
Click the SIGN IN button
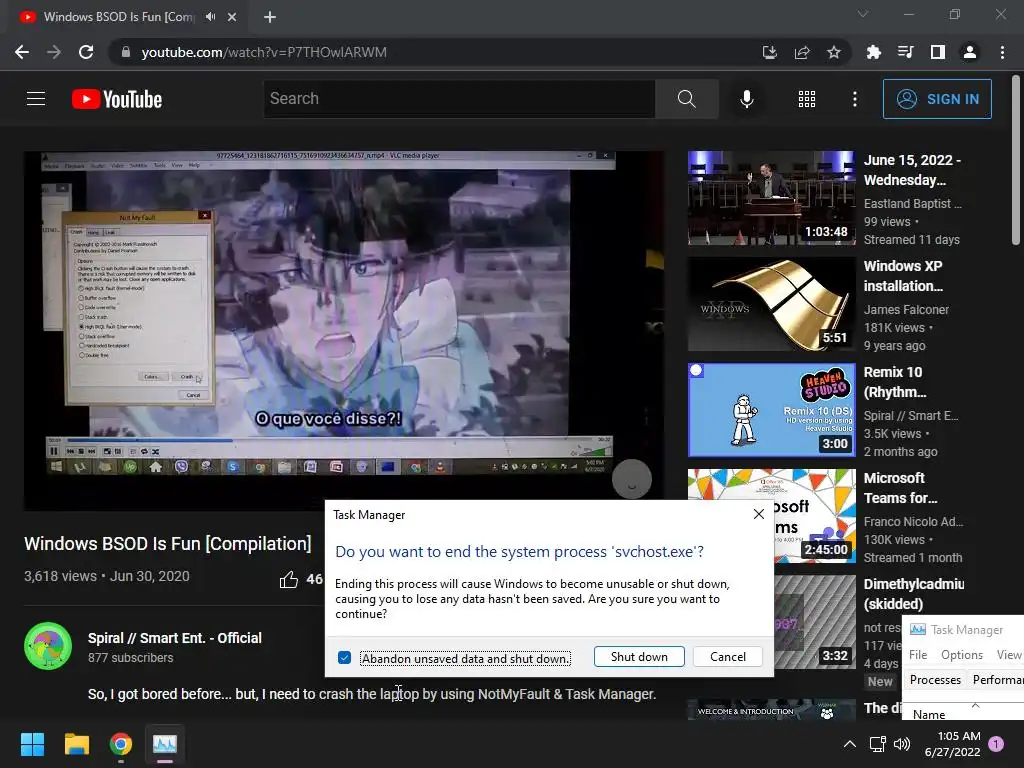937,99
